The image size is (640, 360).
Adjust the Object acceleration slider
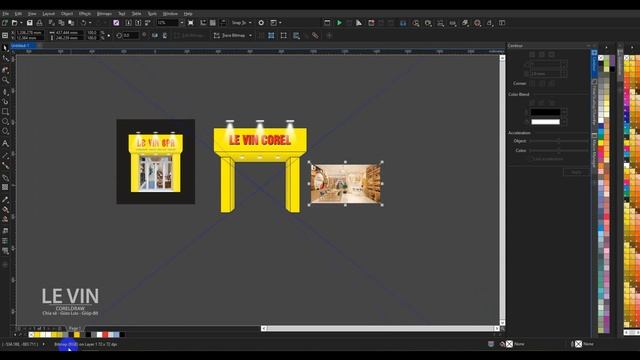coord(559,141)
